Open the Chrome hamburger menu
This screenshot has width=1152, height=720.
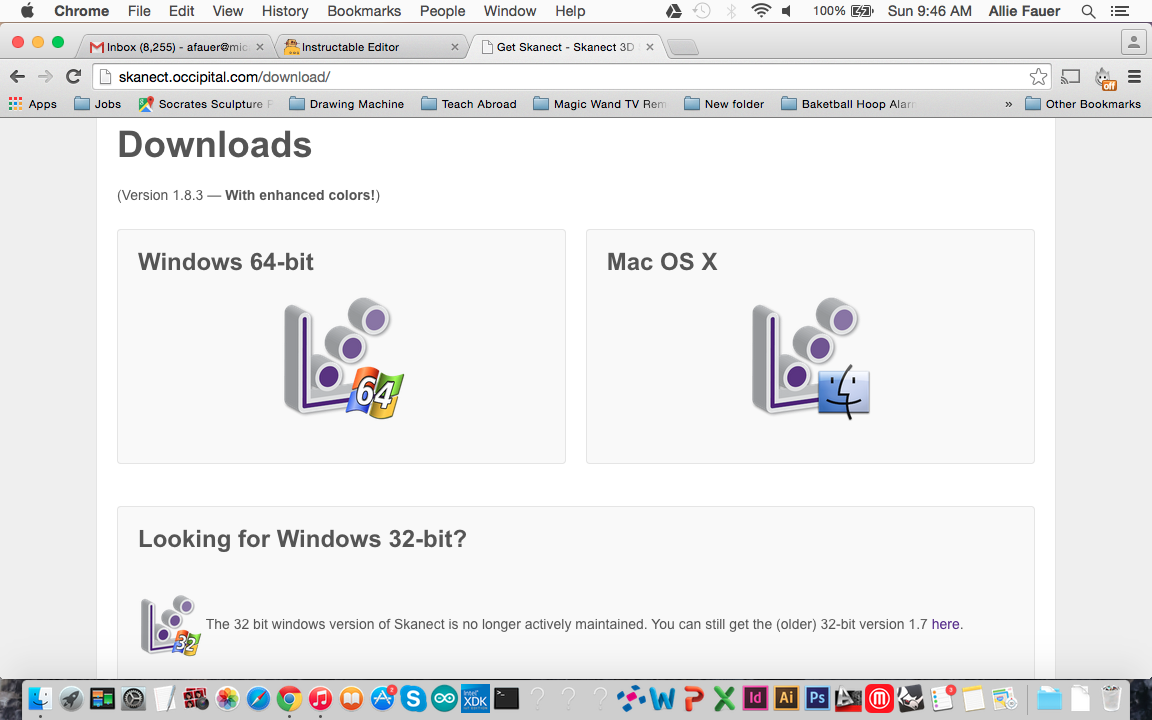tap(1134, 76)
